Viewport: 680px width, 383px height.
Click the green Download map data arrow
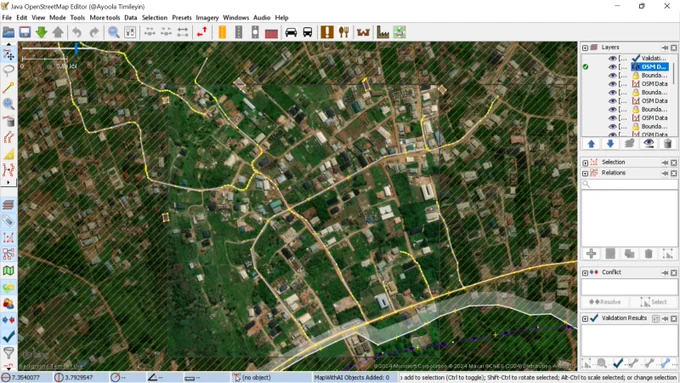point(41,32)
